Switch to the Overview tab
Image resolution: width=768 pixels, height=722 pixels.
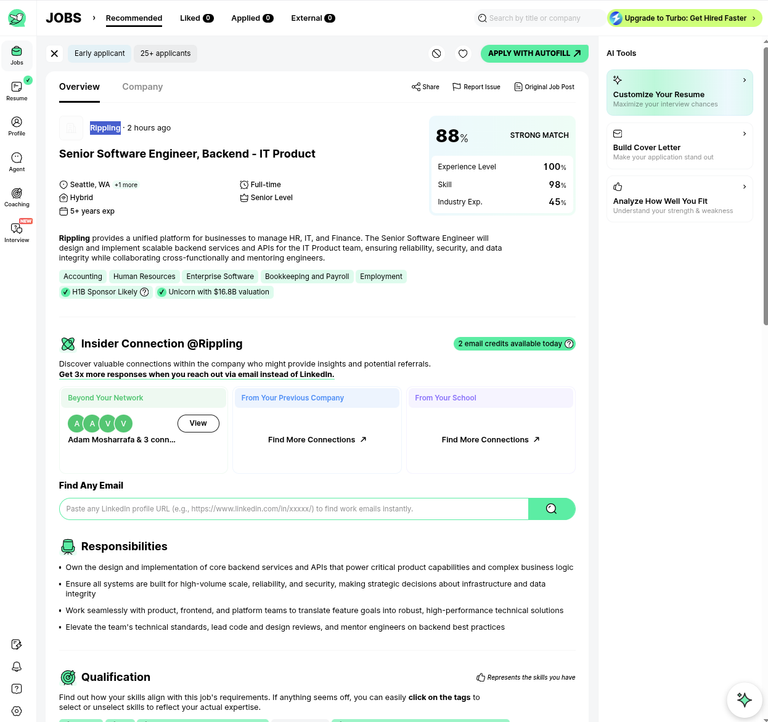(x=79, y=87)
